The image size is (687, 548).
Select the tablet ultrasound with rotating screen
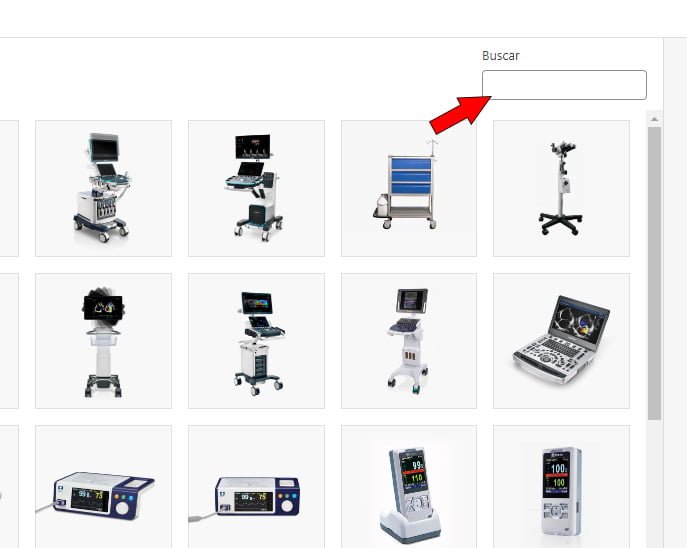click(103, 341)
